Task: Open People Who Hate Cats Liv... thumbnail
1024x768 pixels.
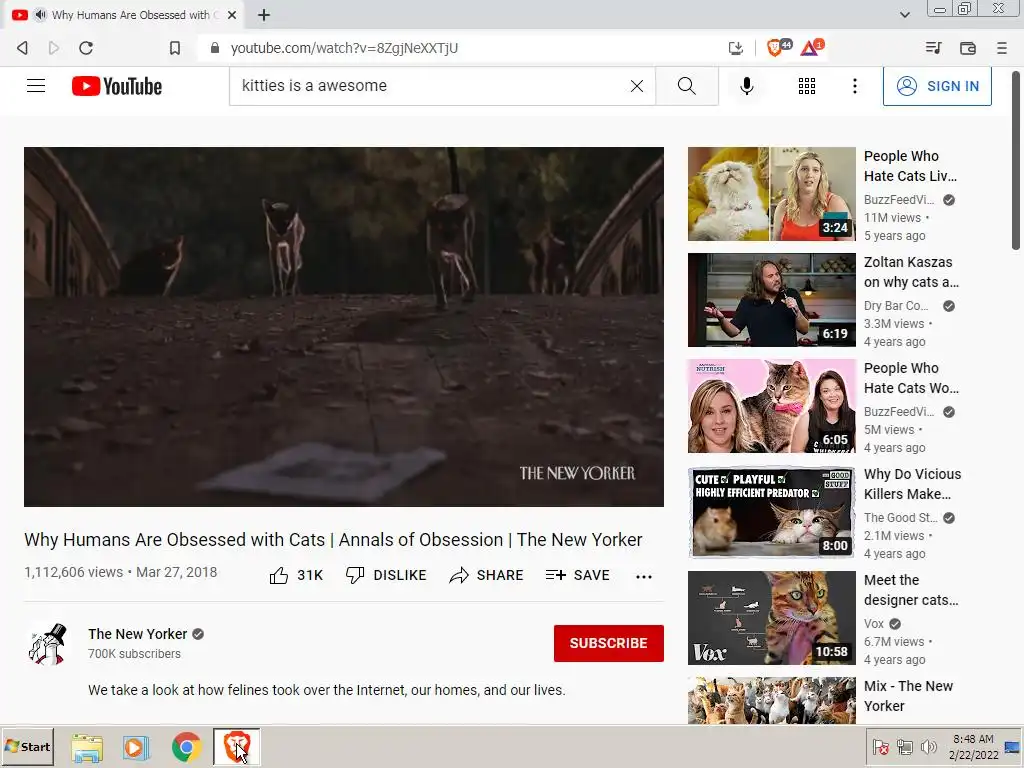Action: [771, 194]
